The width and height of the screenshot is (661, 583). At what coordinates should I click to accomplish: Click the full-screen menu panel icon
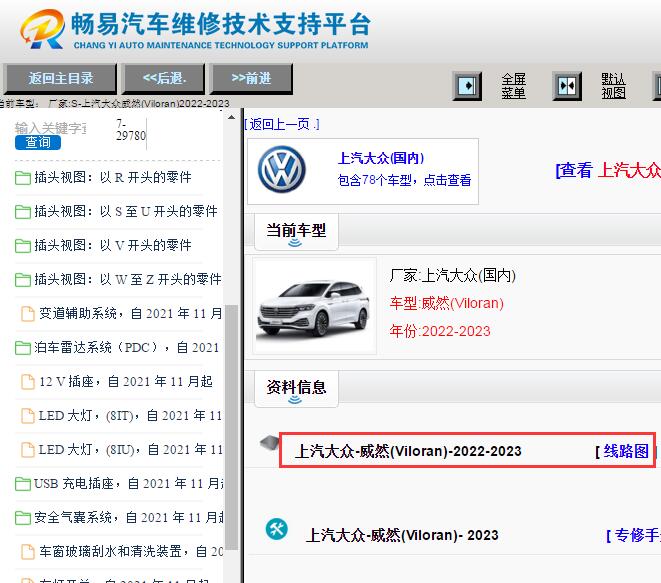click(467, 86)
